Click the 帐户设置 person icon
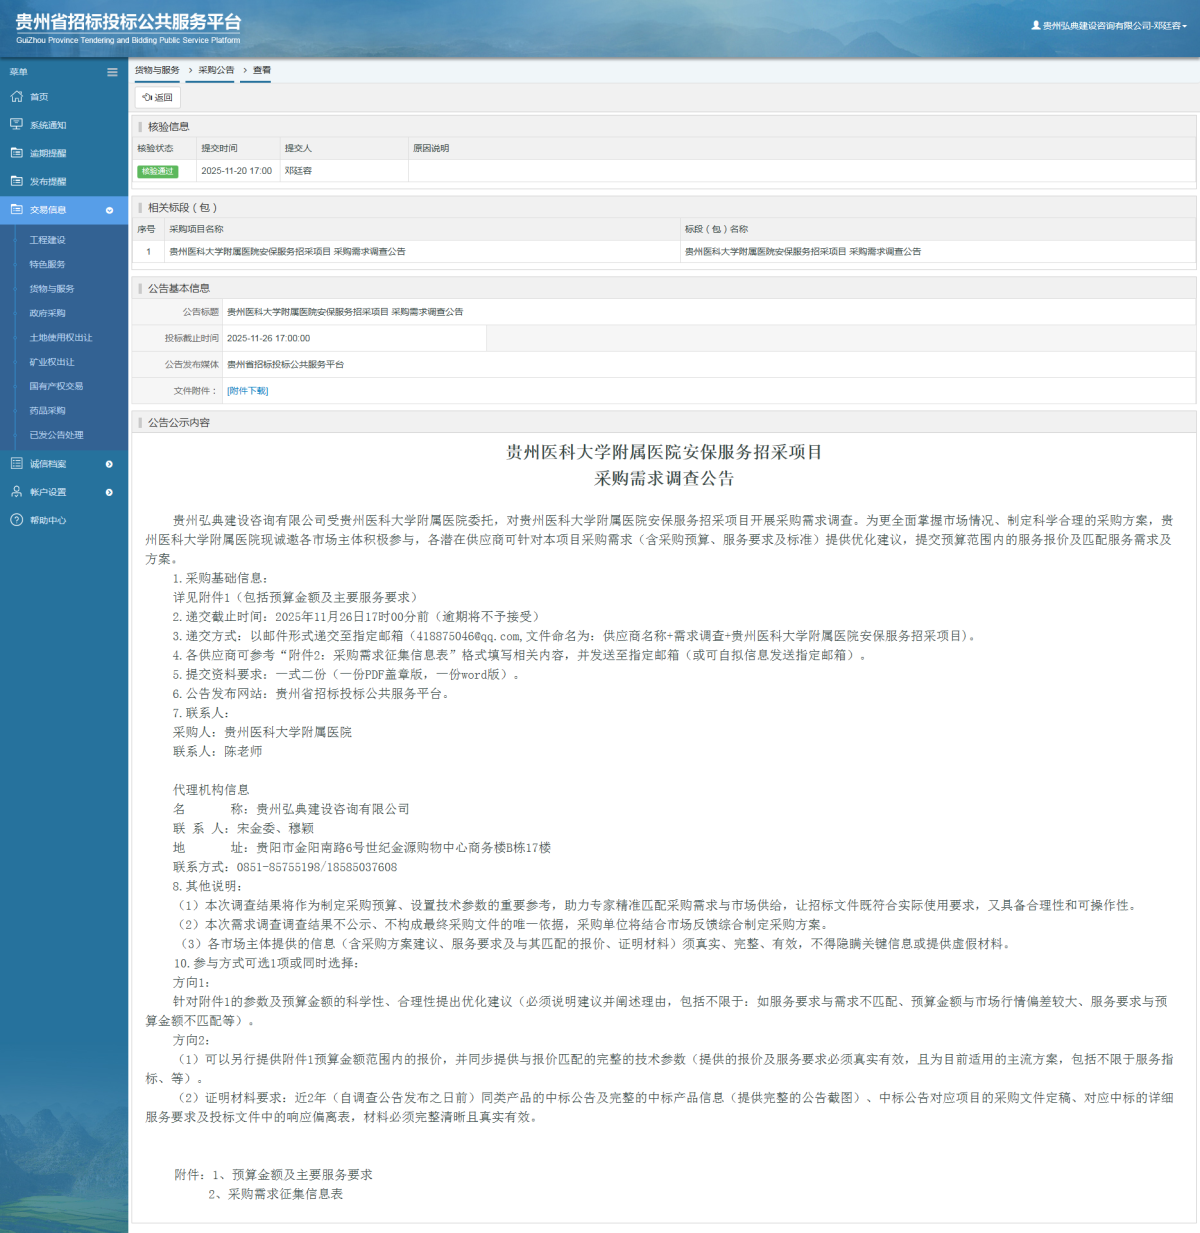The height and width of the screenshot is (1233, 1200). 16,491
